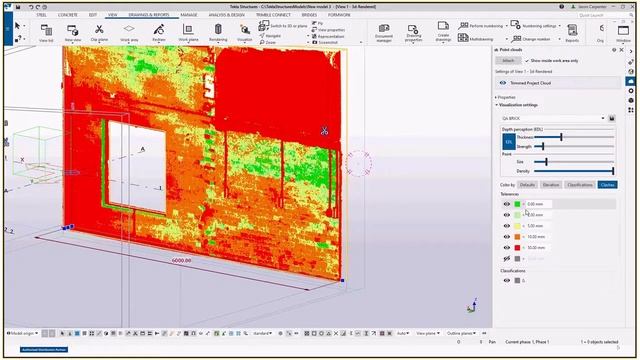Open the MANAGE ribbon tab
This screenshot has height=360, width=640.
[189, 15]
